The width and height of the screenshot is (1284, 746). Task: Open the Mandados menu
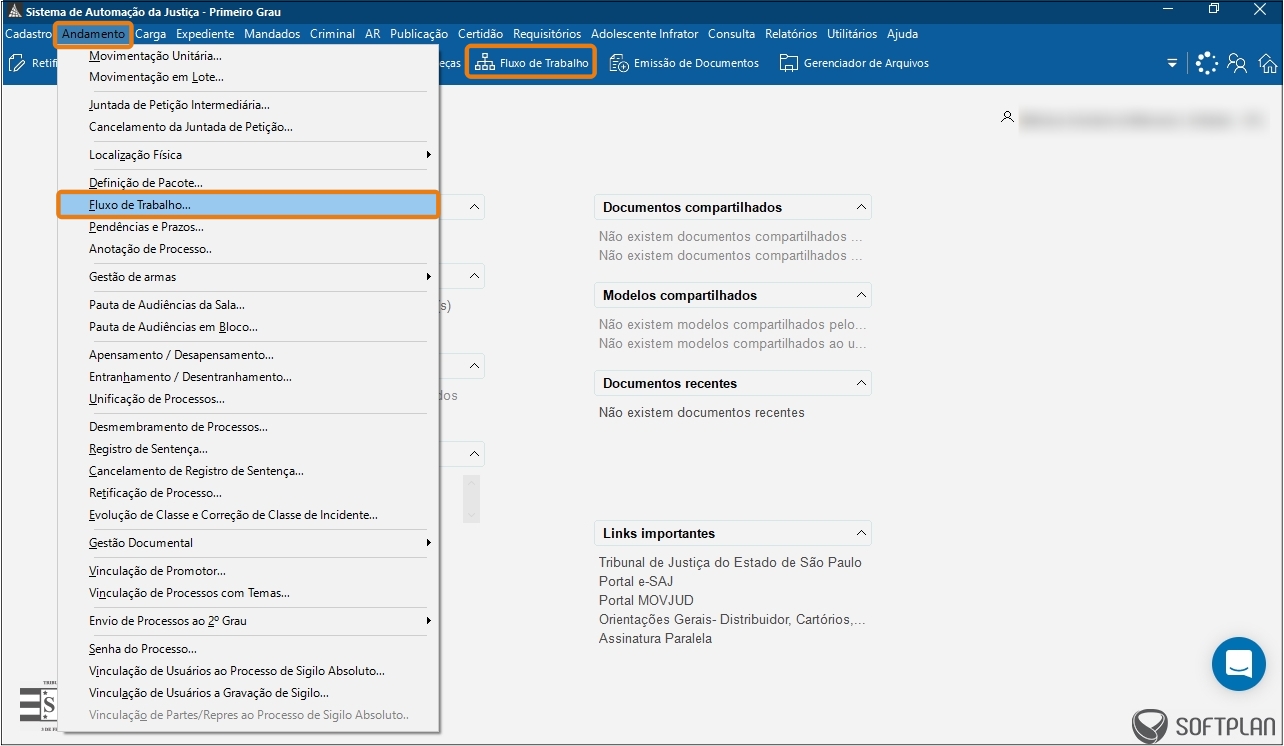272,34
